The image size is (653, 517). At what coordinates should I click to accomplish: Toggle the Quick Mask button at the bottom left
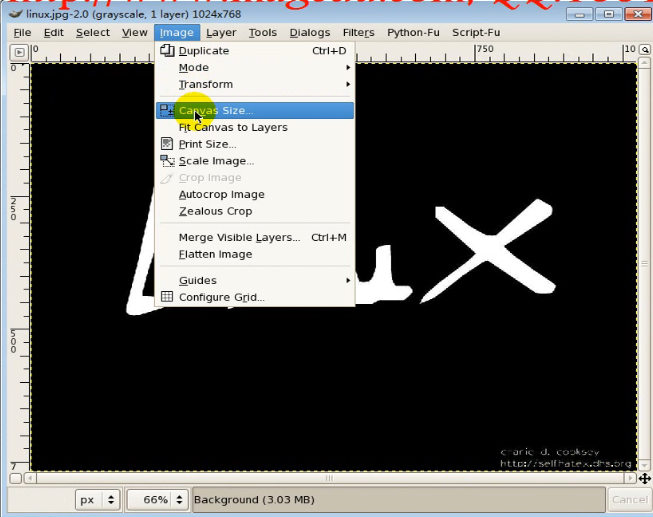click(15, 478)
